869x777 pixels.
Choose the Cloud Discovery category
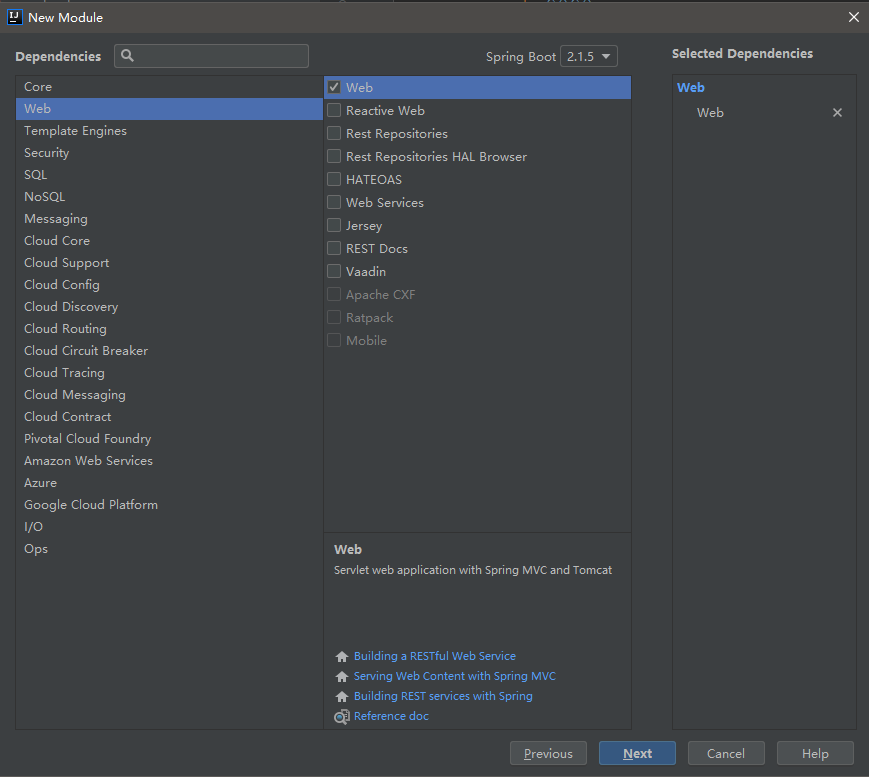pos(71,307)
